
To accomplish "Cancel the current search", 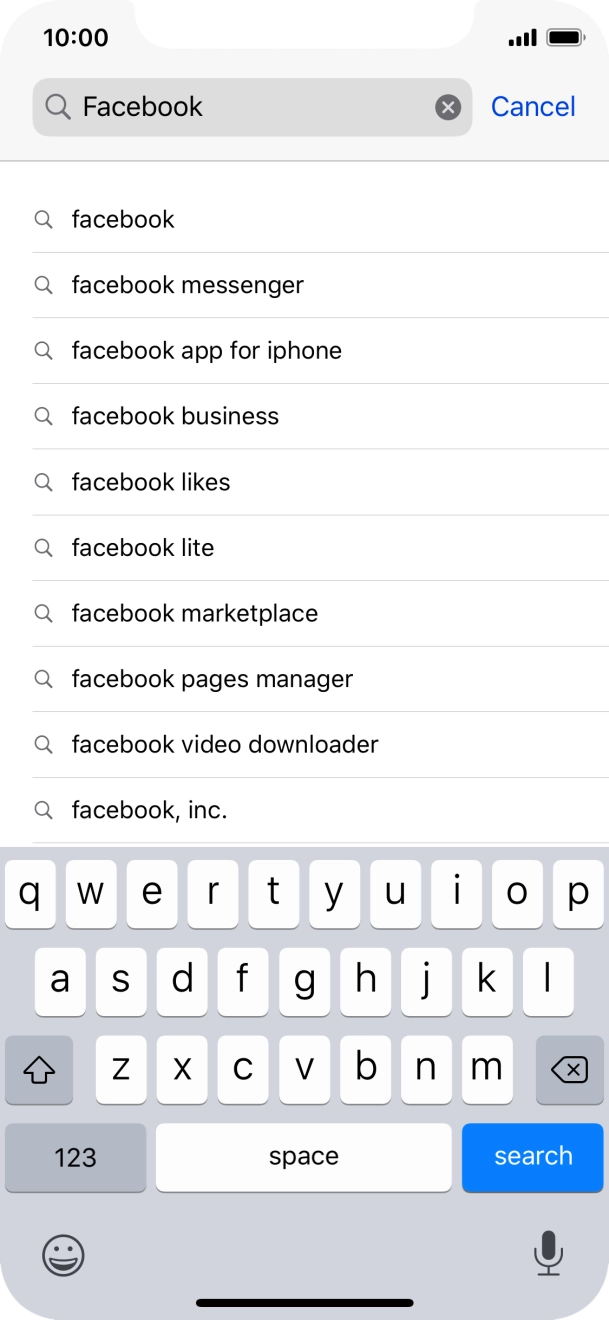I will tap(533, 106).
